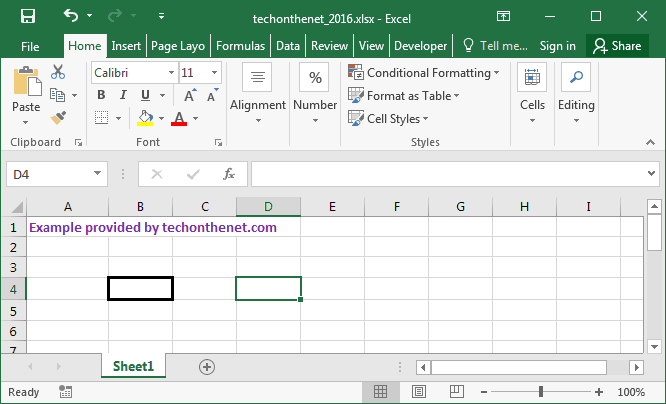Click the Tell me search box
Screen dimensions: 666x404
click(x=495, y=45)
